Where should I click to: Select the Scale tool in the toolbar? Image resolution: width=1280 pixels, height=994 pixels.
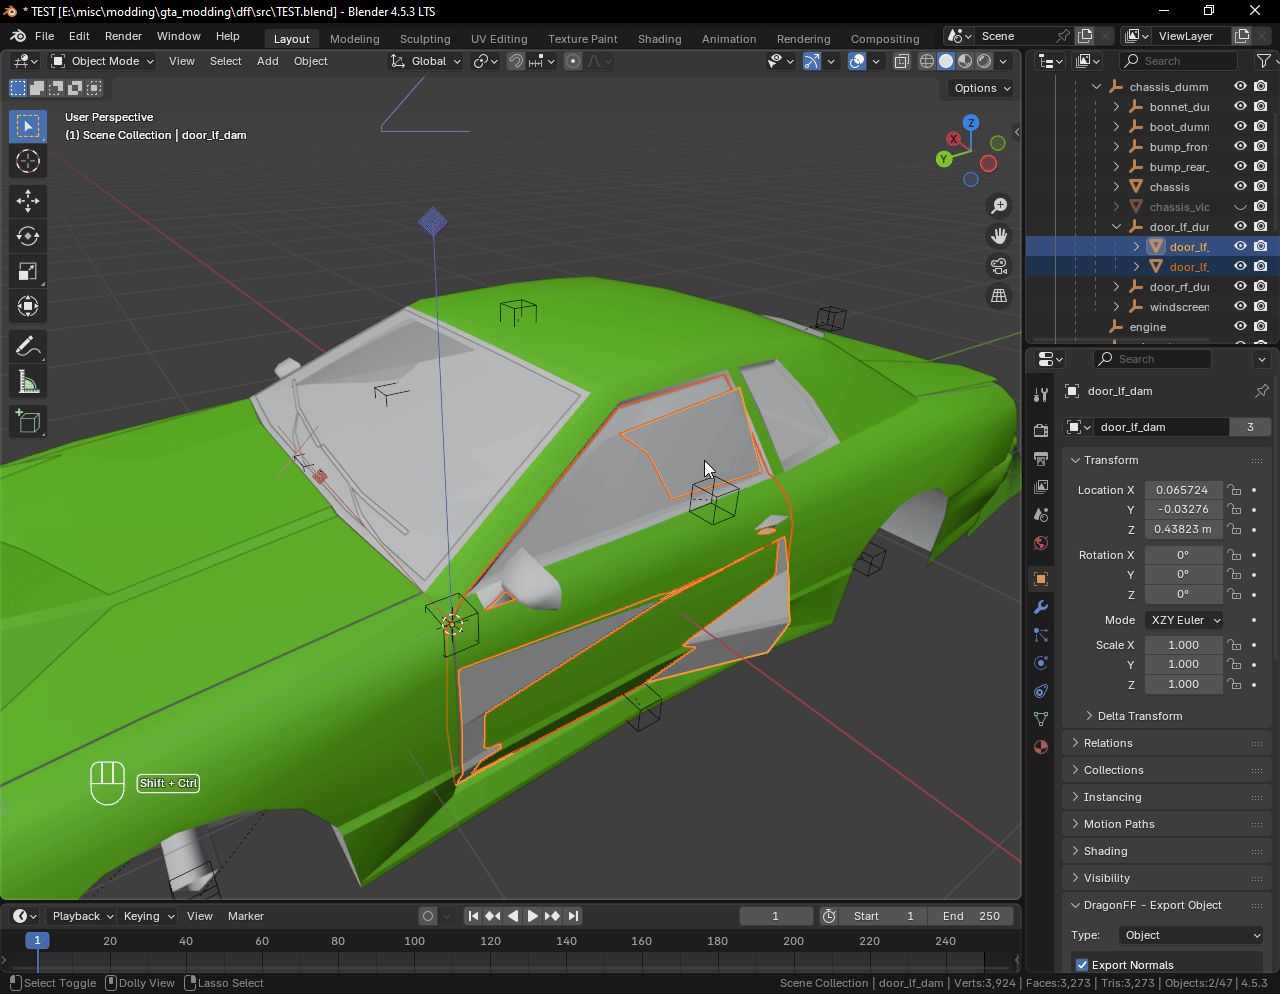(x=28, y=271)
